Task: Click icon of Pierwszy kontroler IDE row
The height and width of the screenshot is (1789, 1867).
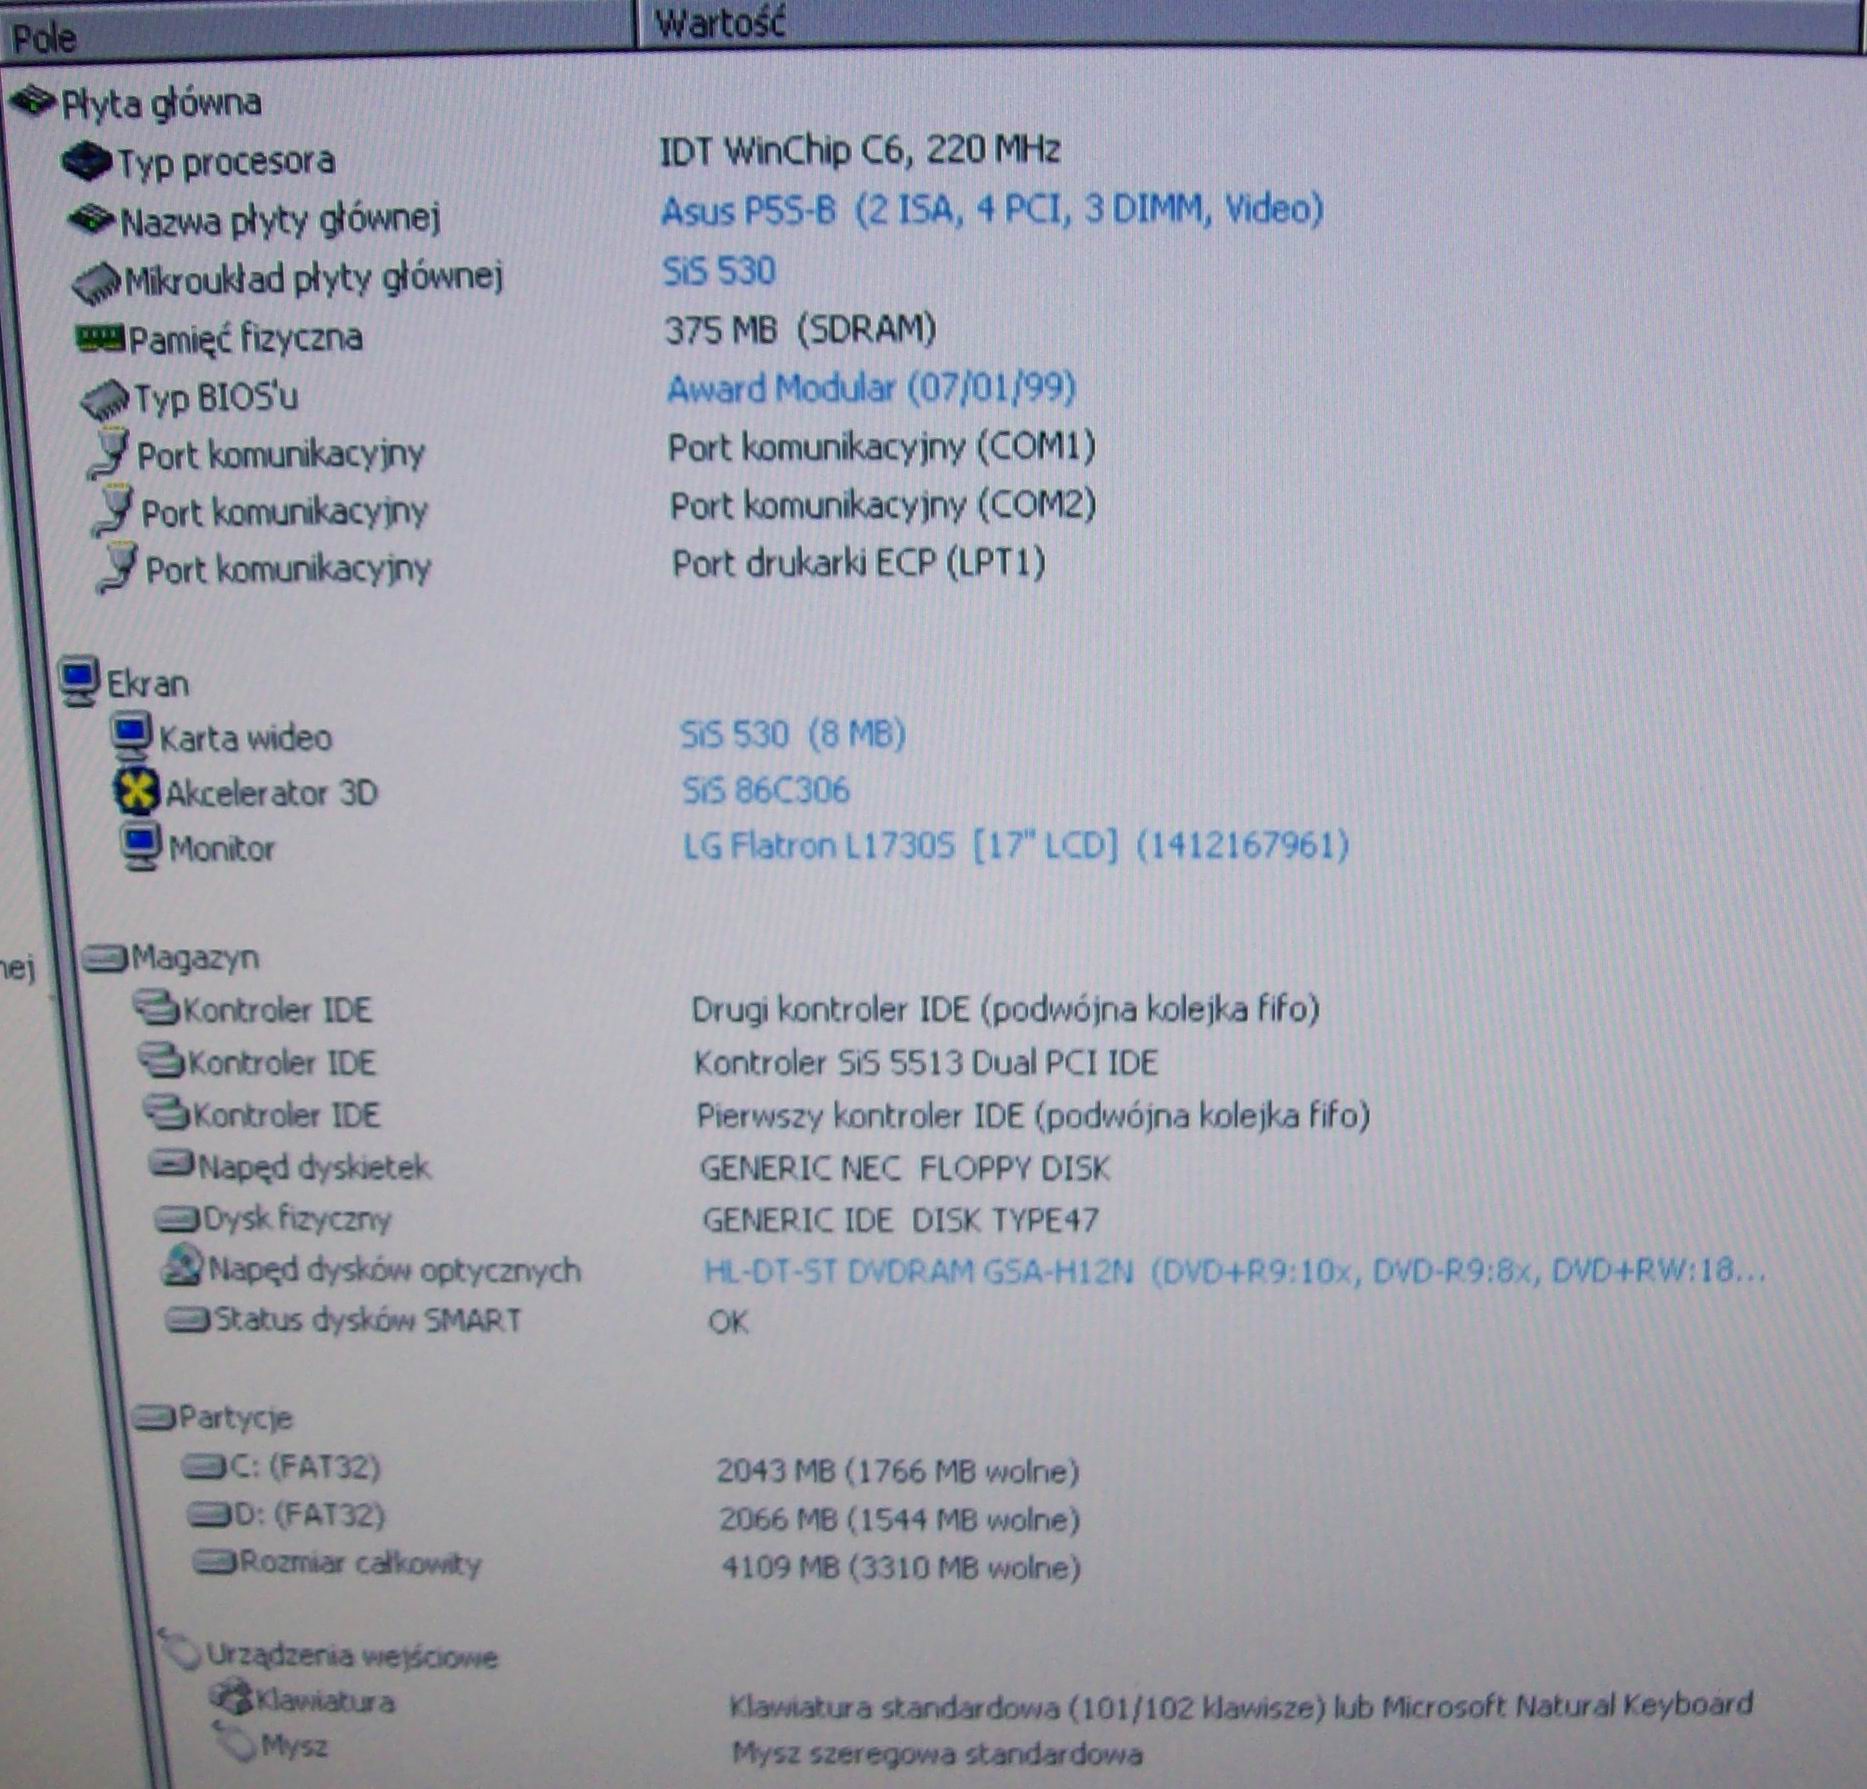Action: click(166, 1112)
